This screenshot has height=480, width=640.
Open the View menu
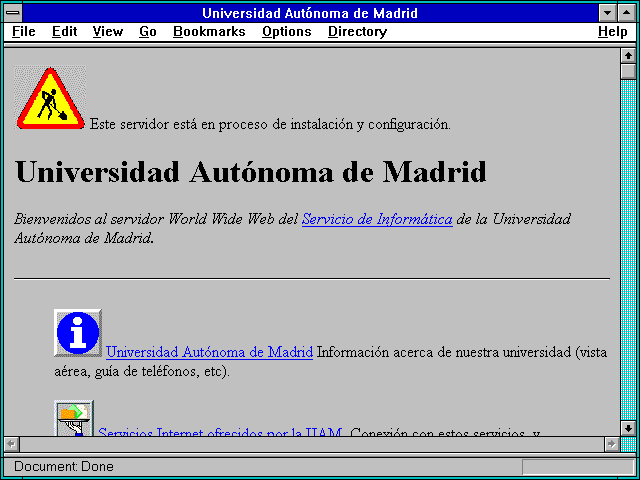[x=108, y=32]
